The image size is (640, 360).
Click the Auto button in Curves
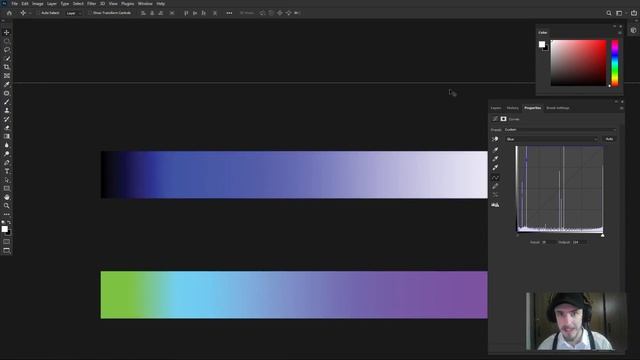[x=609, y=139]
